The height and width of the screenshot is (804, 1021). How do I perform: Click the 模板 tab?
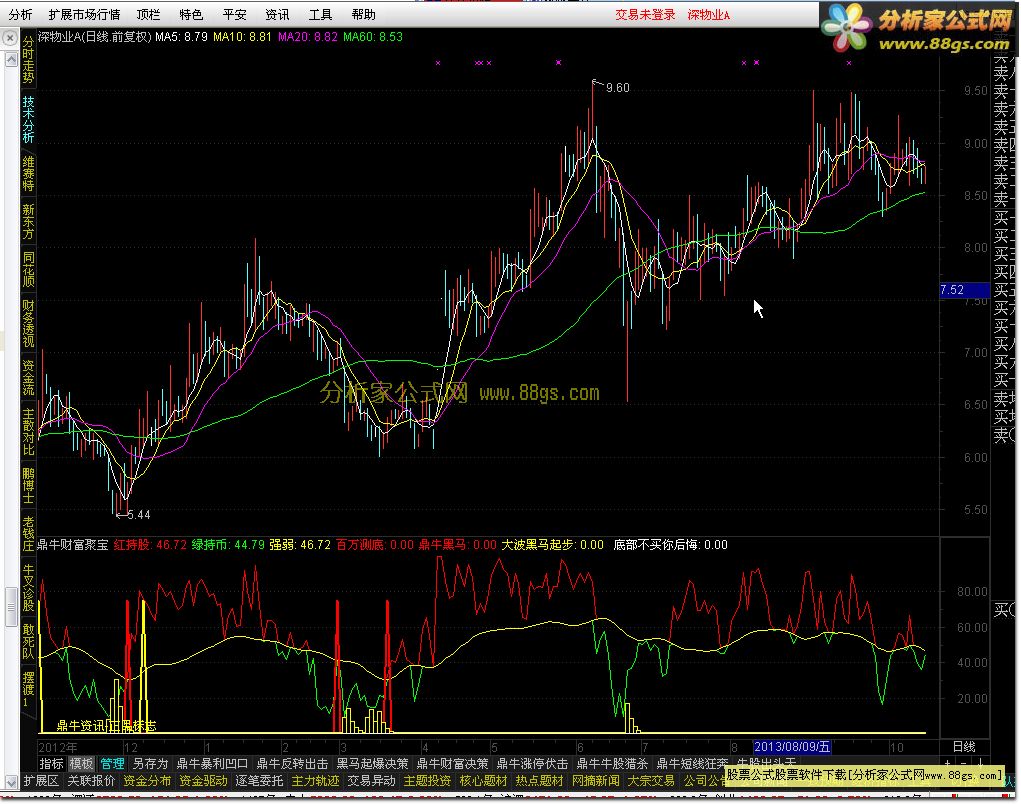click(x=82, y=763)
